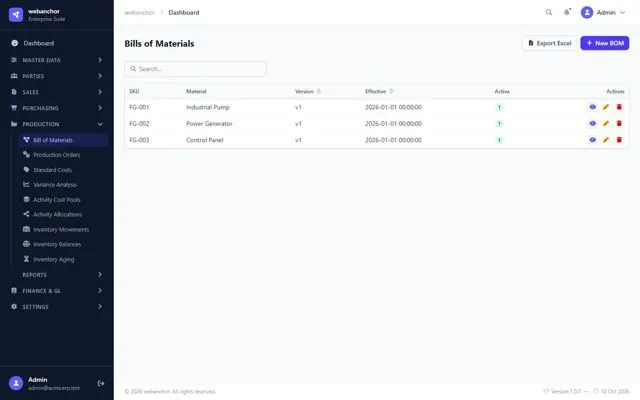
Task: Click the Dashboard breadcrumb
Action: (x=184, y=13)
